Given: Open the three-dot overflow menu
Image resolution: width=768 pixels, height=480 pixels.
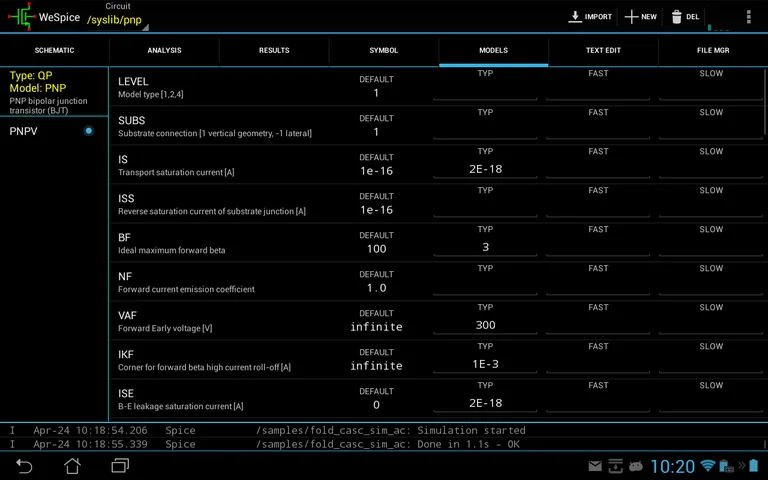Looking at the screenshot, I should 748,17.
